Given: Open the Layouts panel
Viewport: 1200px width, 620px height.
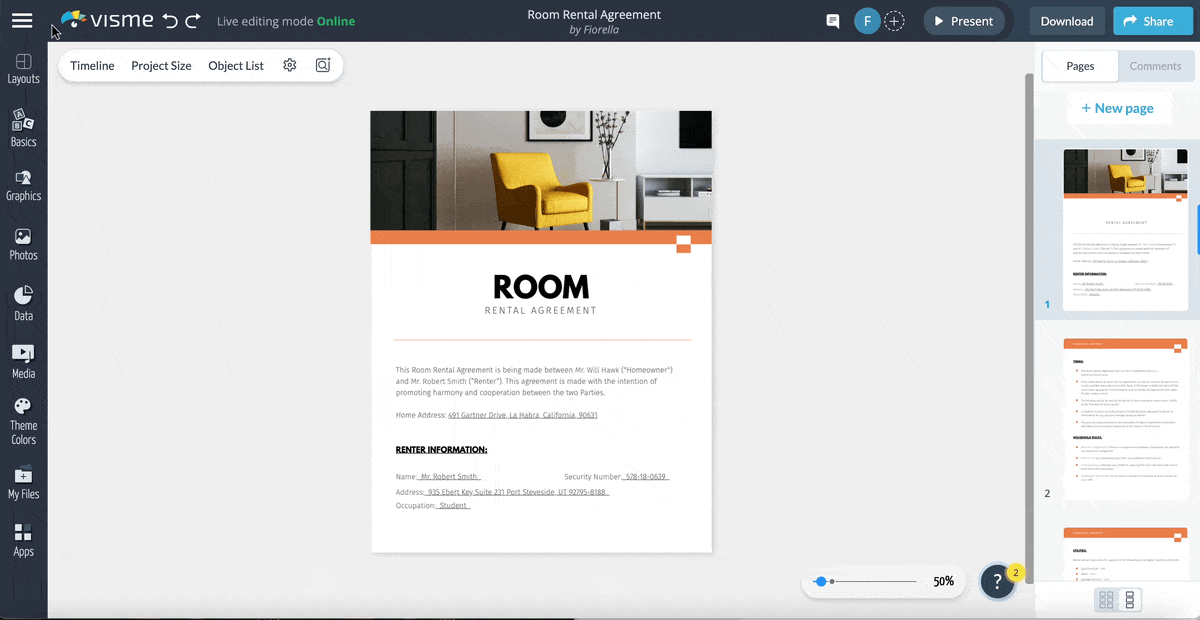Looking at the screenshot, I should [23, 67].
